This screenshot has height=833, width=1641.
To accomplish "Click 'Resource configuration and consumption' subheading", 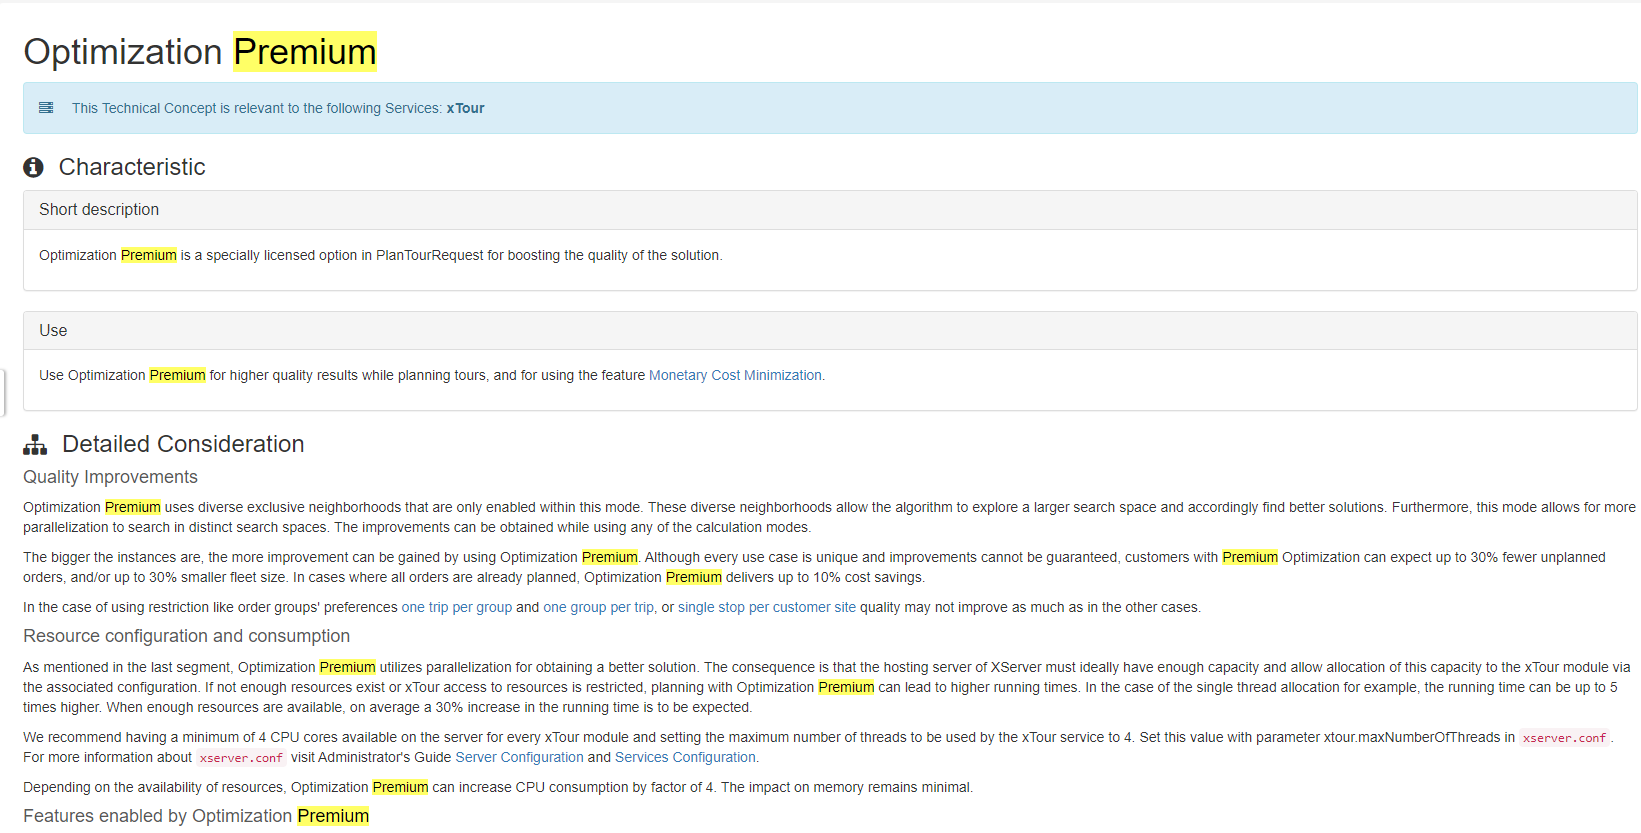I will coord(186,636).
